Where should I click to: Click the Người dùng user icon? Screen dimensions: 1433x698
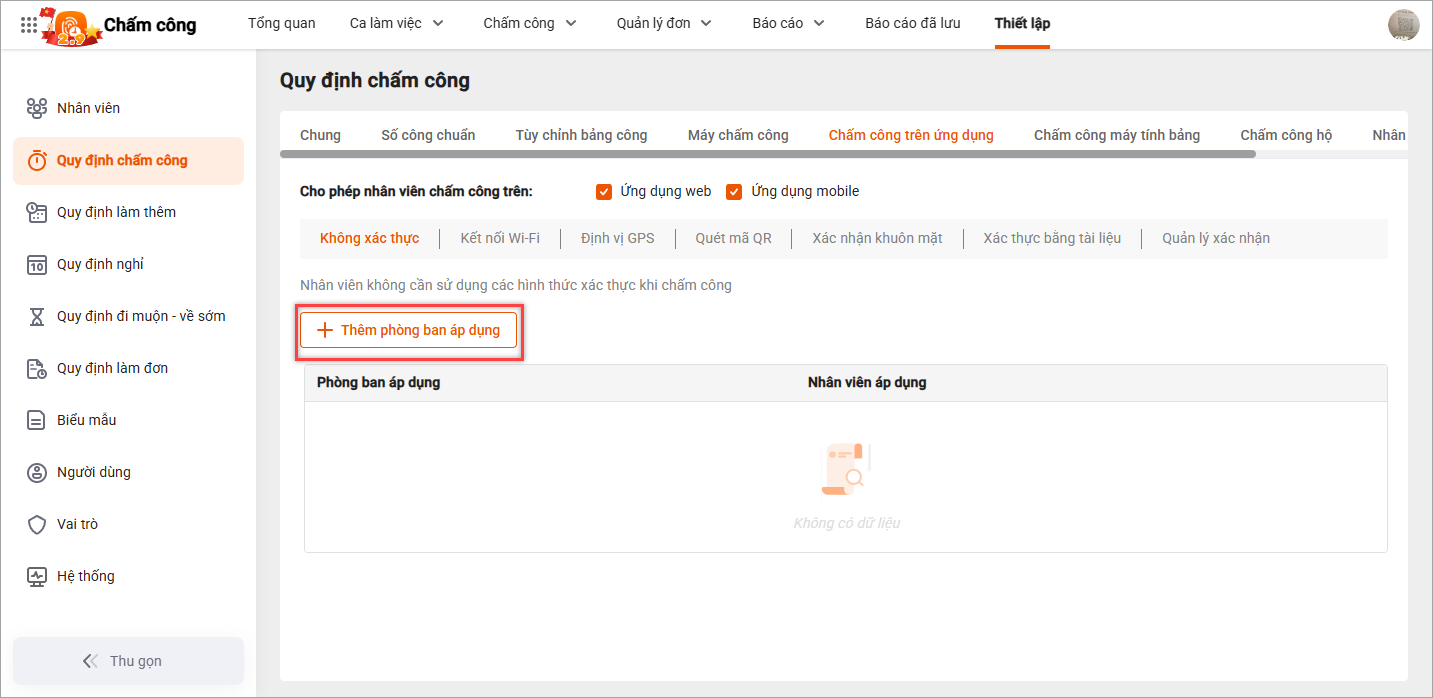[x=37, y=472]
